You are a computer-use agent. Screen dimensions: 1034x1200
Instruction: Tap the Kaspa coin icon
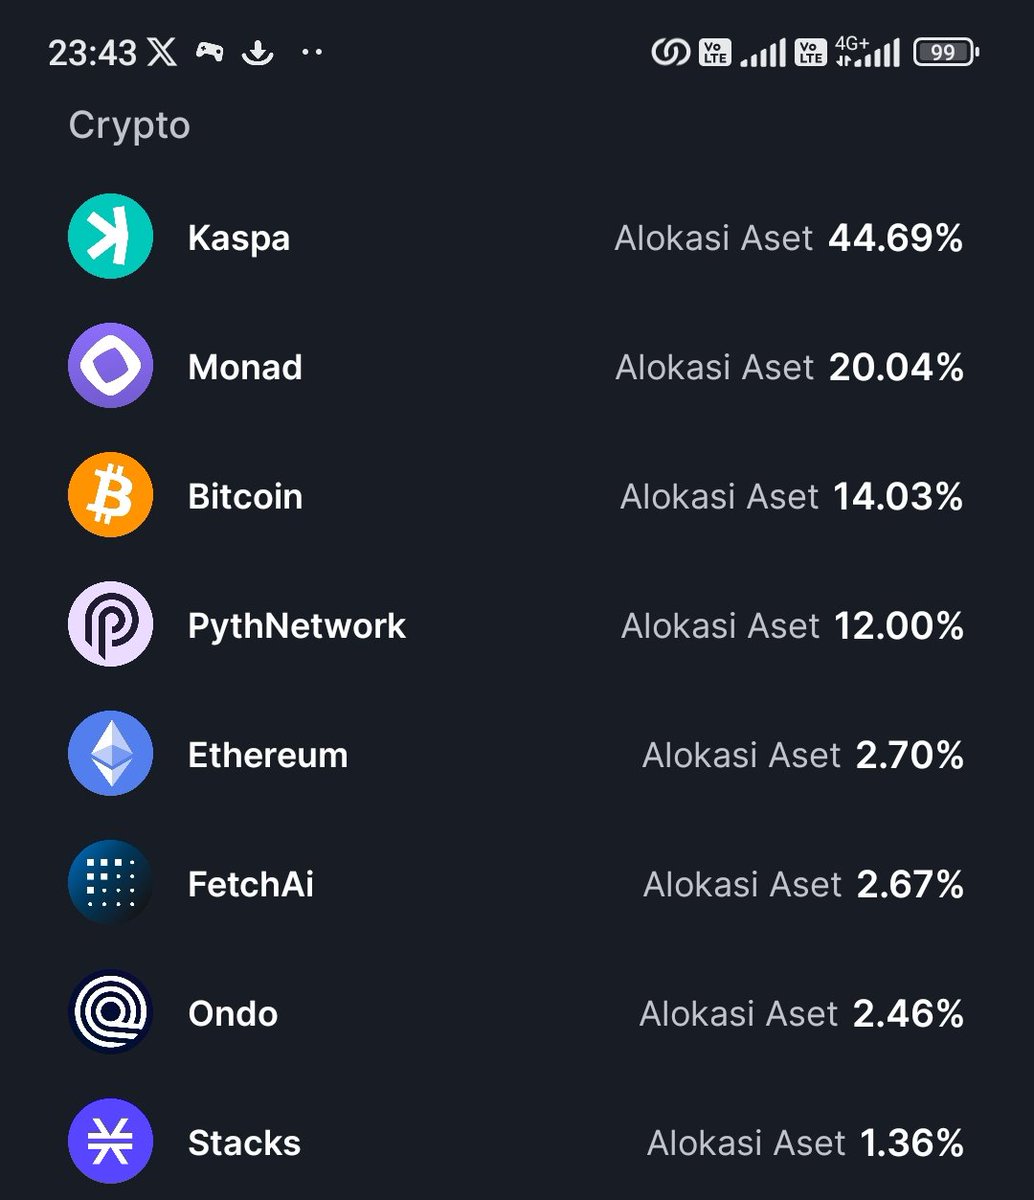110,237
